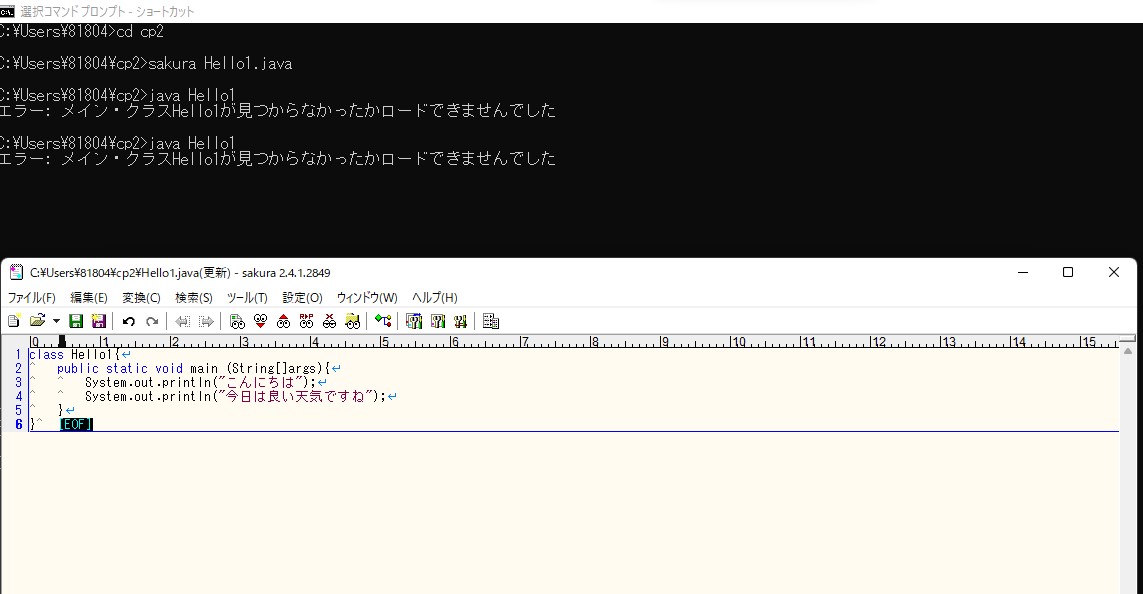Click the tag jump back icon
This screenshot has height=594, width=1143.
click(x=183, y=321)
